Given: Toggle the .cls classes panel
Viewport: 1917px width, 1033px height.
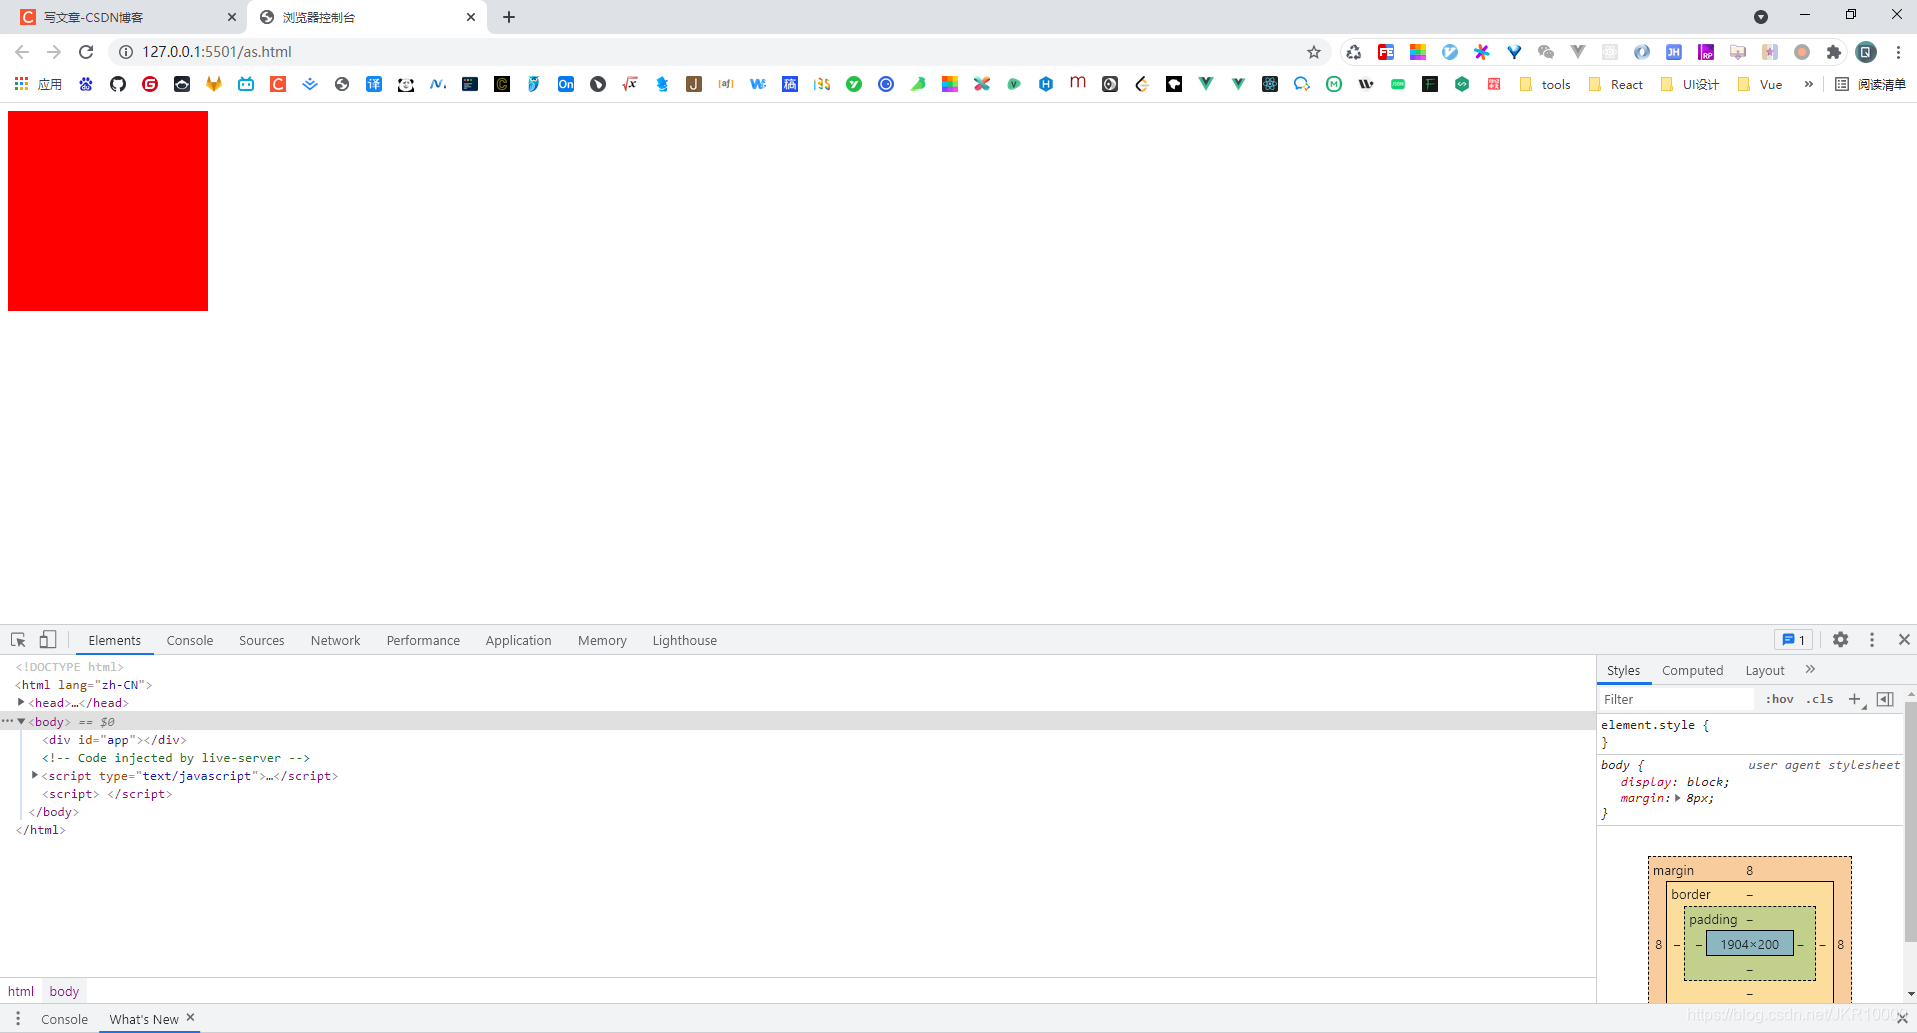Looking at the screenshot, I should (1820, 699).
